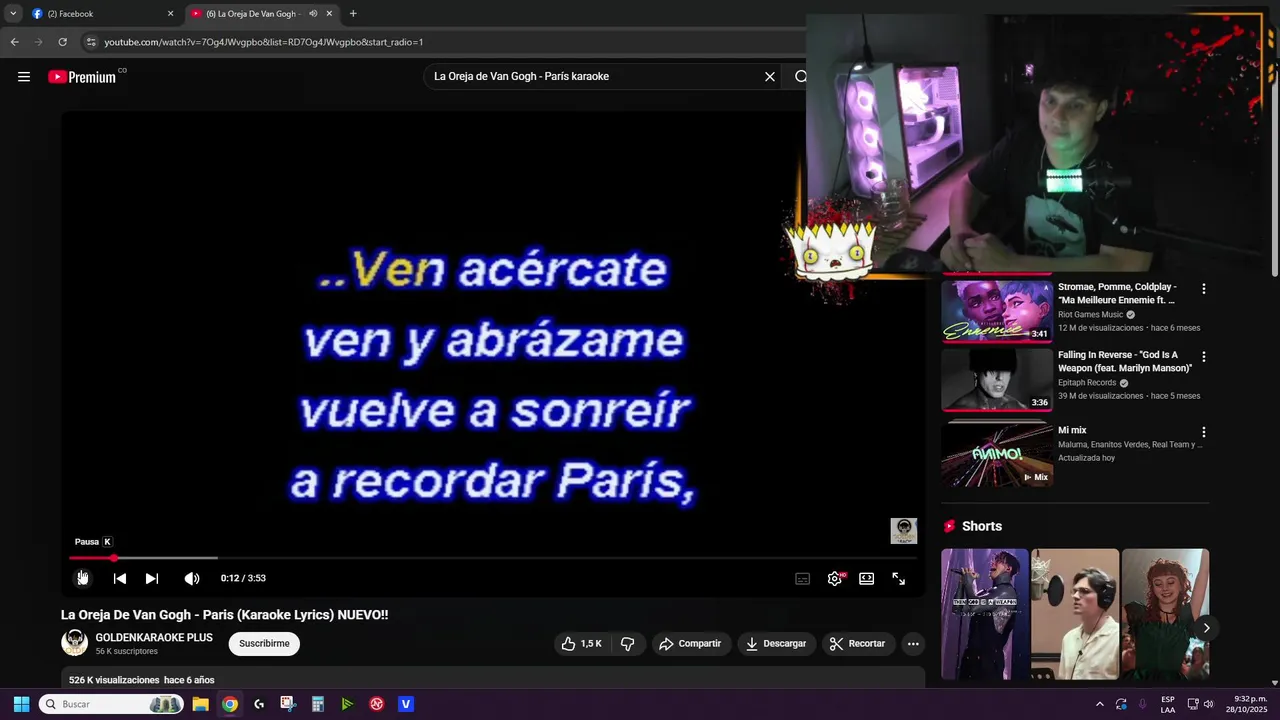Skip to next video in playlist

coord(152,578)
